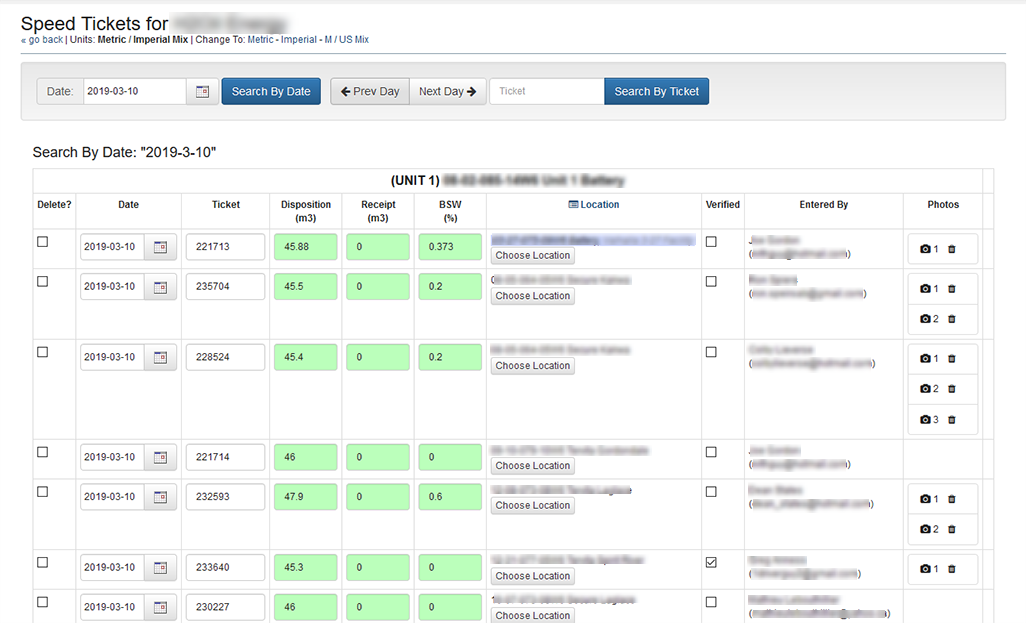Viewport: 1026px width, 623px height.
Task: Mark ticket 228524 as Verified
Action: (711, 352)
